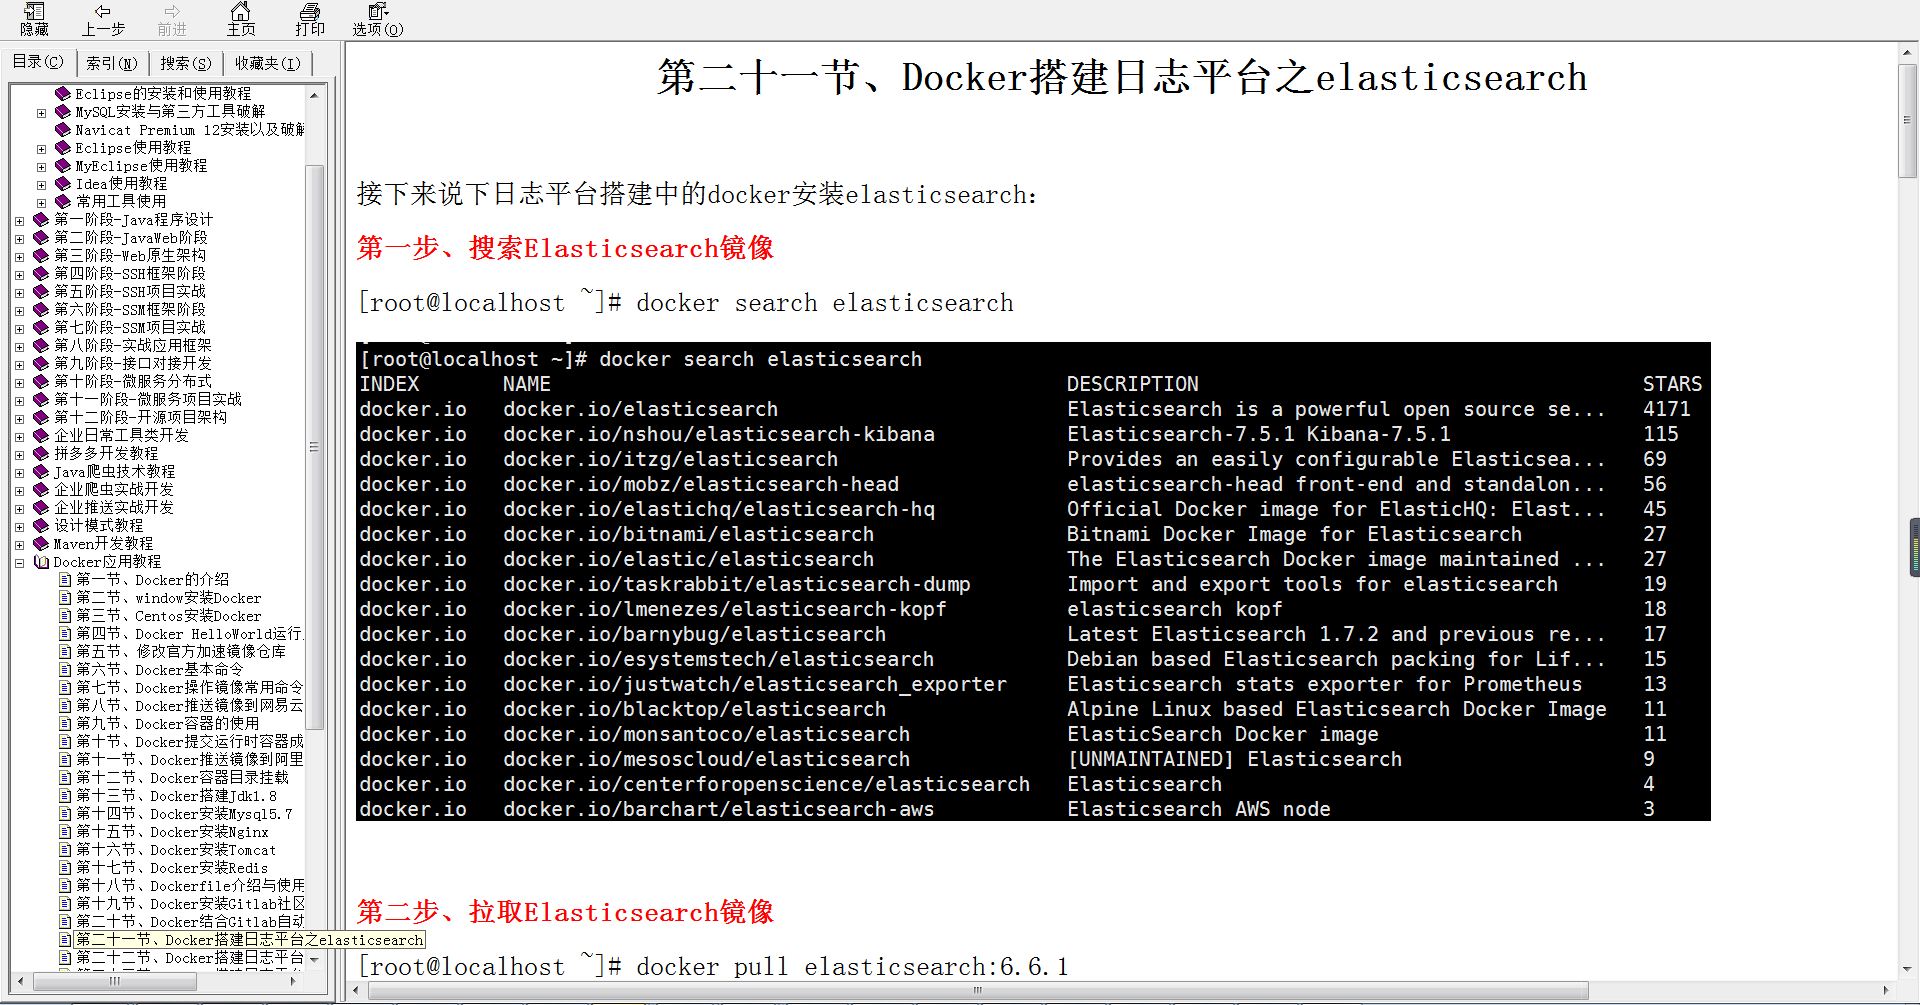The image size is (1920, 1005).
Task: Click the docker pull elasticsearch:6.6.1 command text
Action: pos(852,967)
